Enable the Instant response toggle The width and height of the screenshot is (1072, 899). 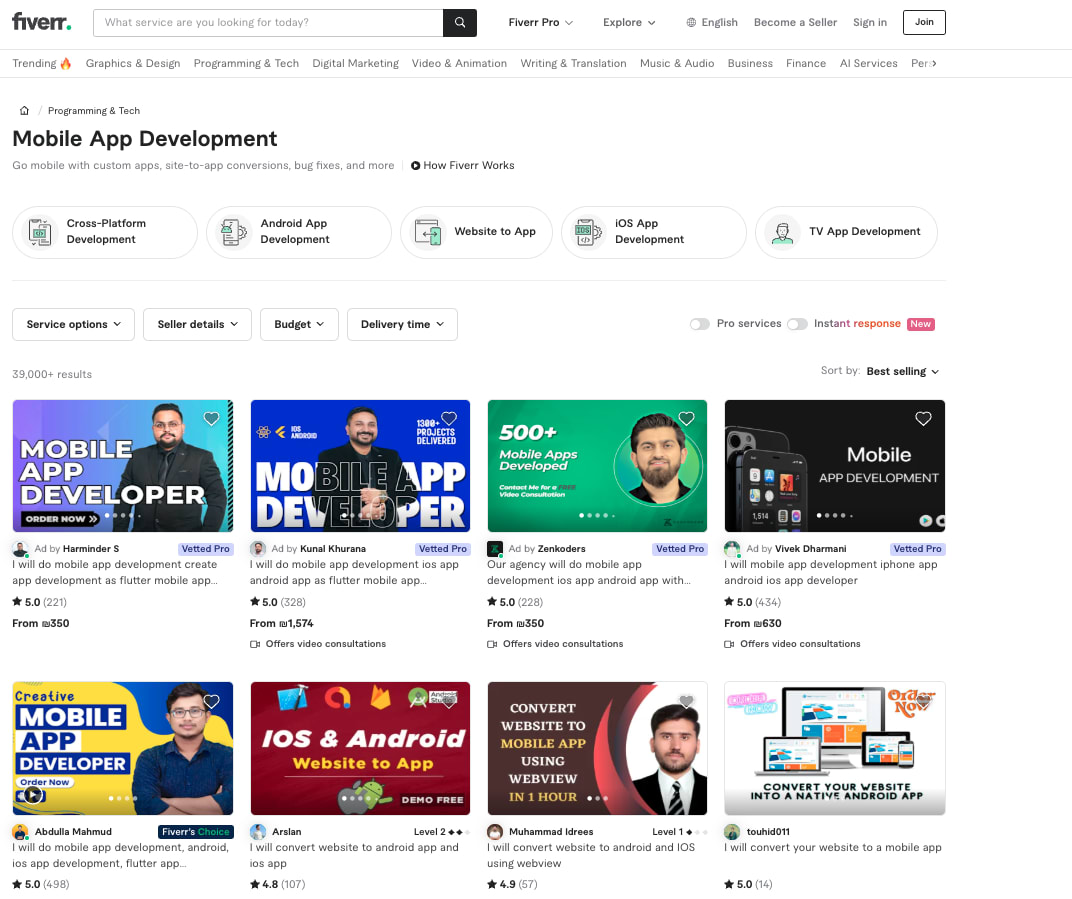point(797,324)
